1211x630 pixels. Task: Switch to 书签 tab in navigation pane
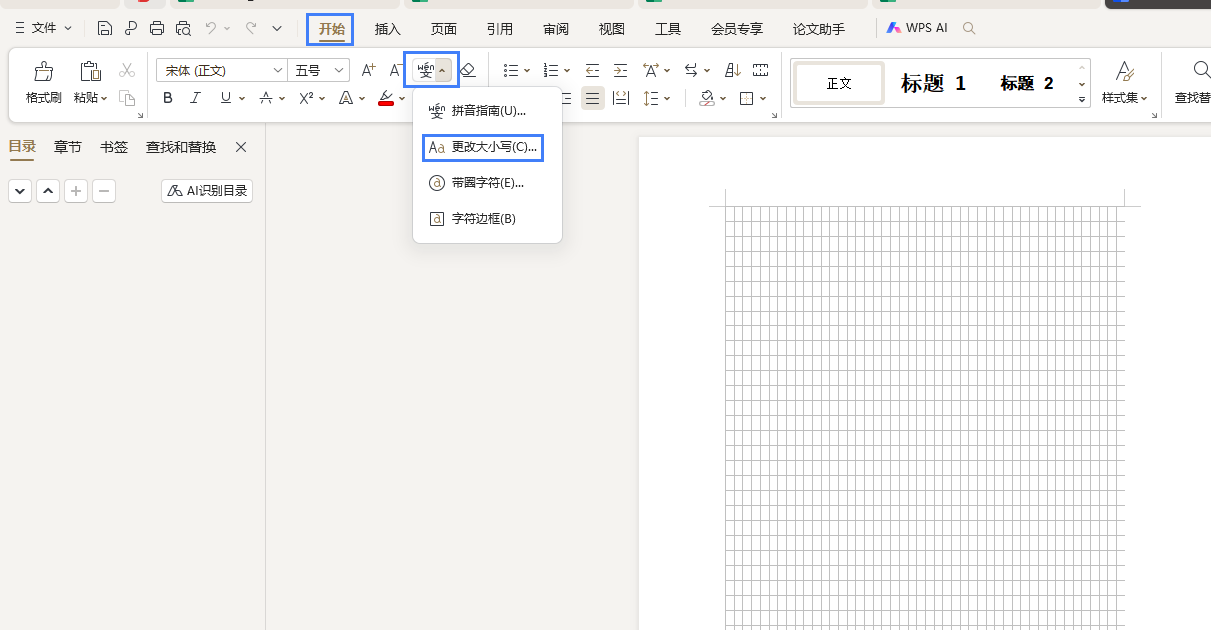pyautogui.click(x=114, y=147)
